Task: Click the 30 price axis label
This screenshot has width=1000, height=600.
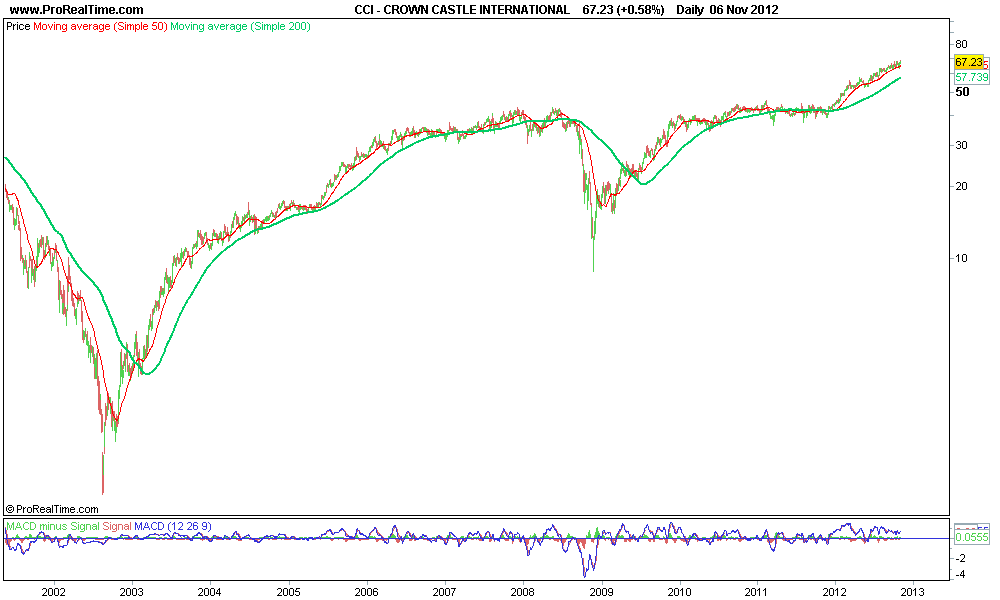Action: point(961,145)
